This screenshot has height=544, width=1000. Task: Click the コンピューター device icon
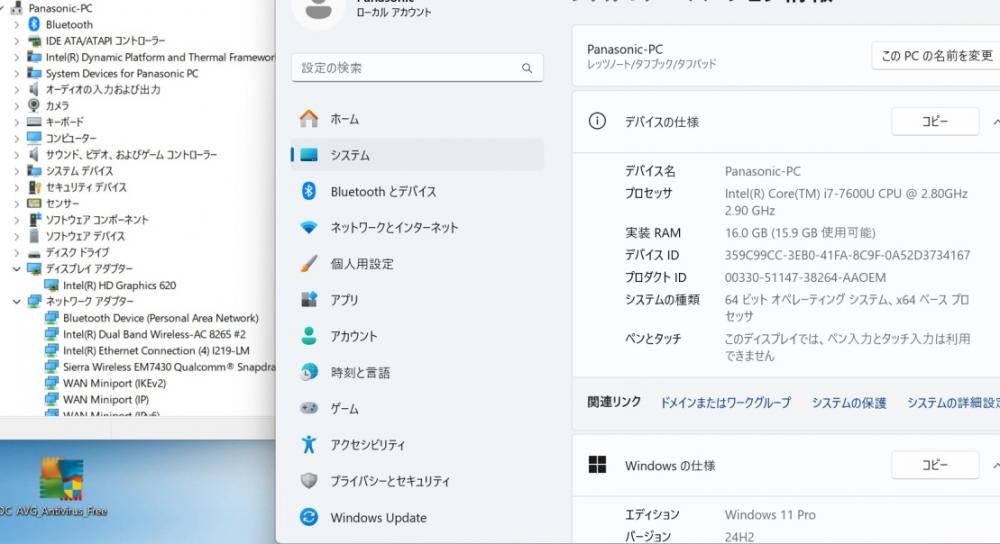[x=34, y=138]
